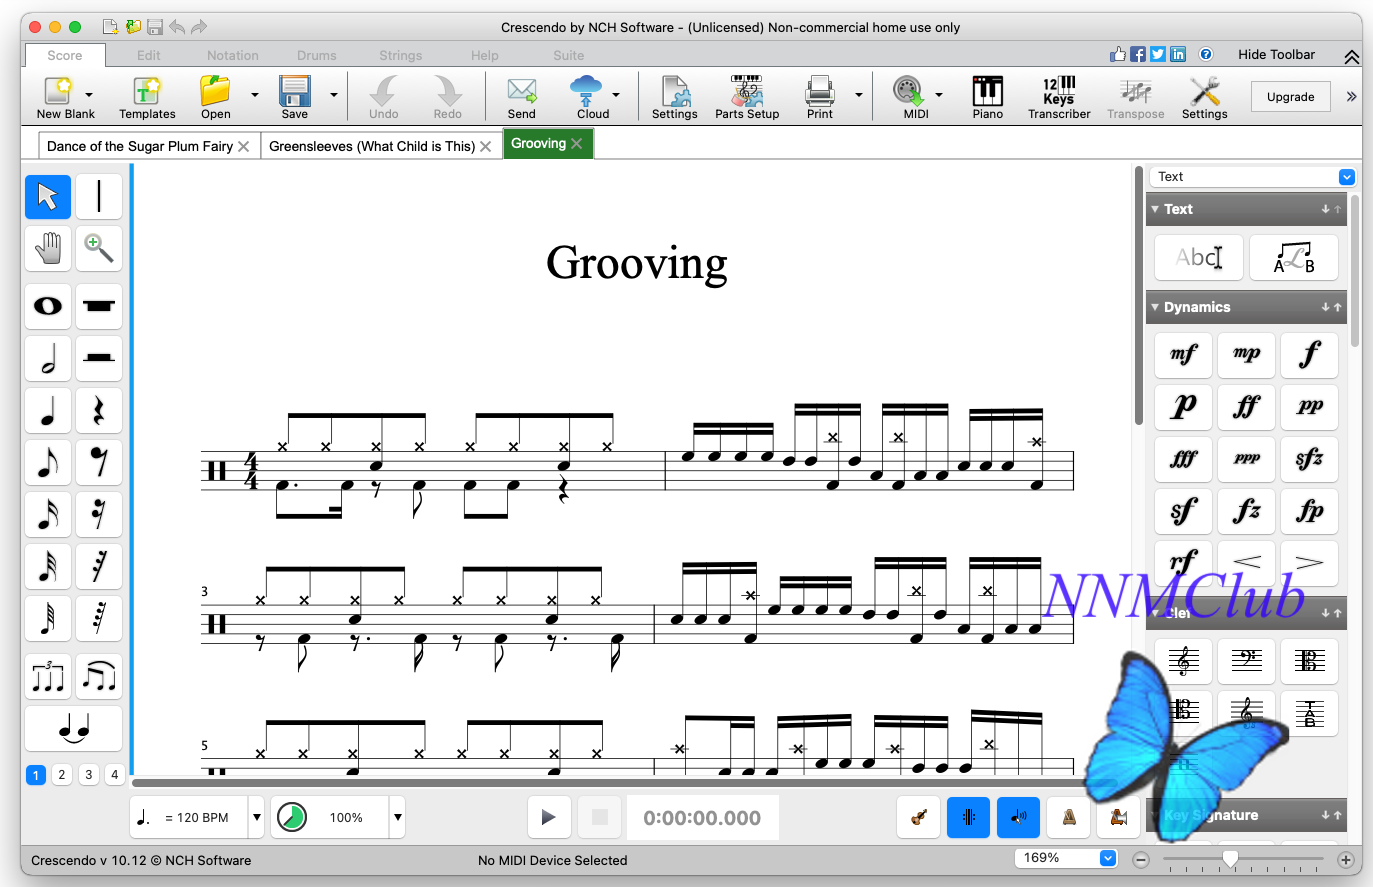Open Parts Setup from the toolbar
The height and width of the screenshot is (887, 1373).
747,97
